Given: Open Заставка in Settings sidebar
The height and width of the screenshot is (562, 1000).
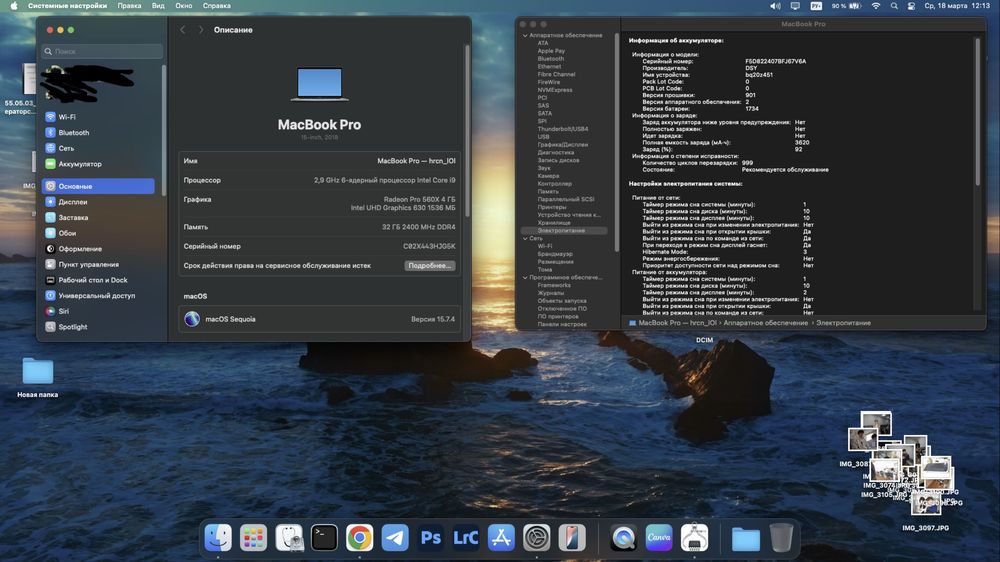Looking at the screenshot, I should pos(98,218).
